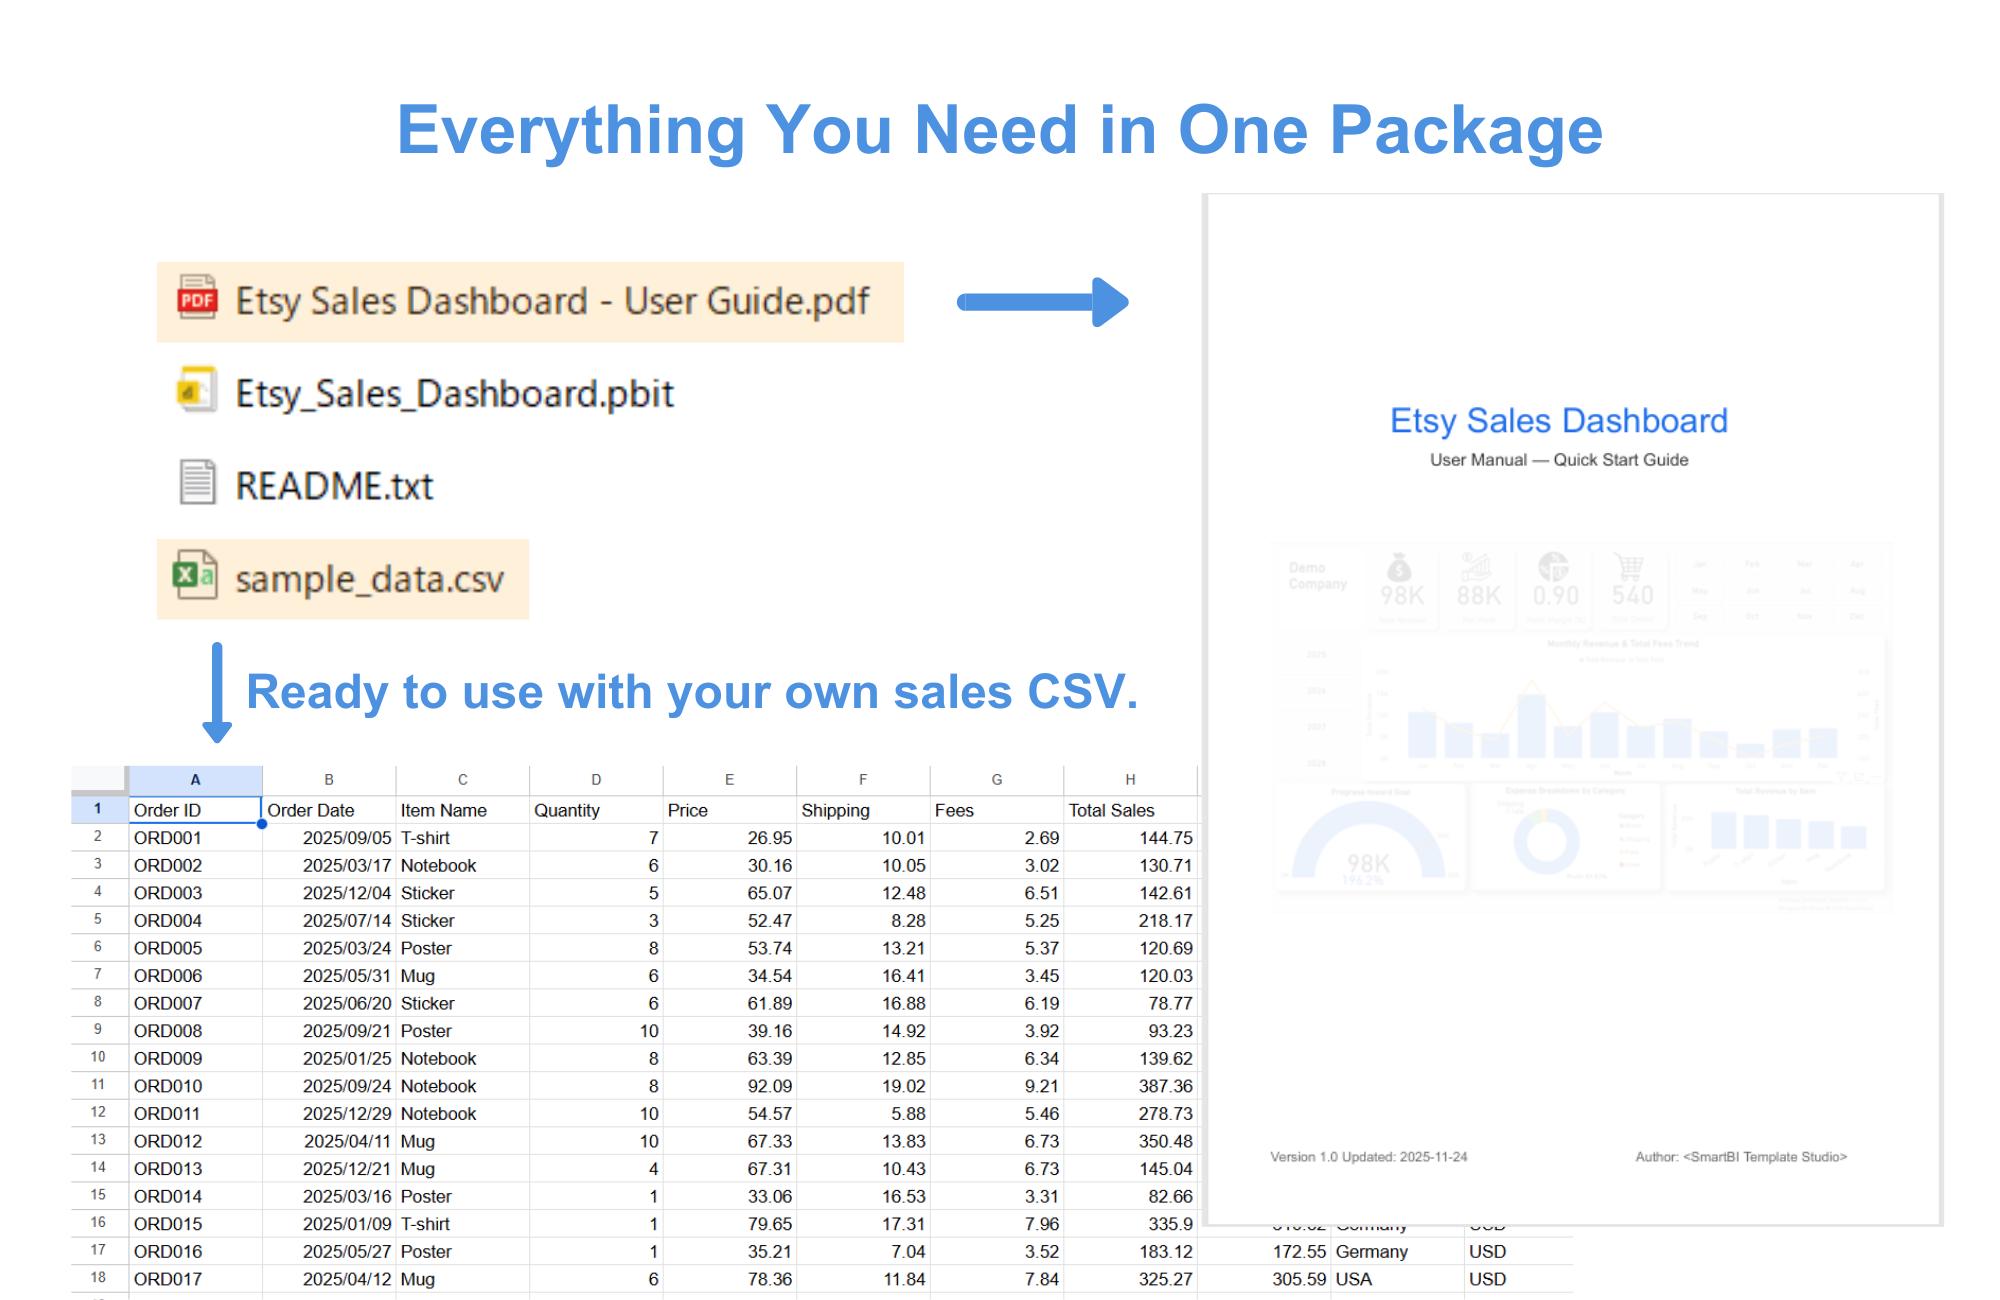Select row header 10 in spreadsheet
Viewport: 2000px width, 1300px height.
click(98, 1057)
